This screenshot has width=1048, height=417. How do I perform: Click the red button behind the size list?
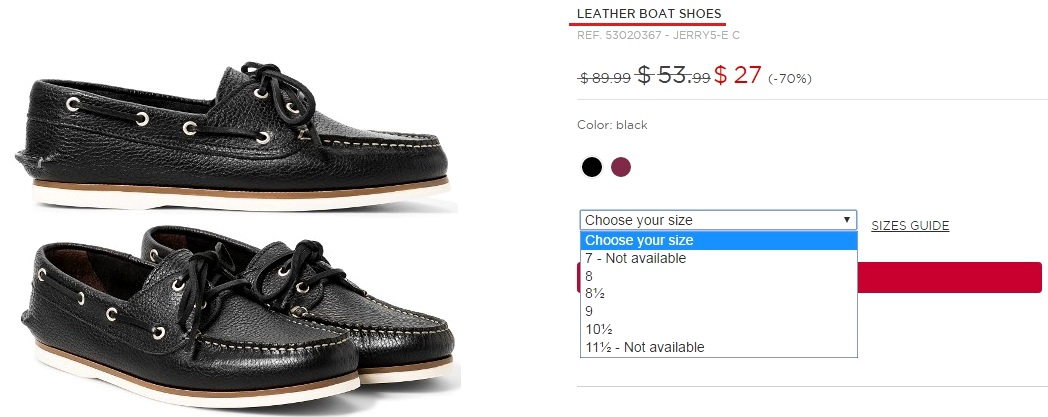pyautogui.click(x=950, y=277)
